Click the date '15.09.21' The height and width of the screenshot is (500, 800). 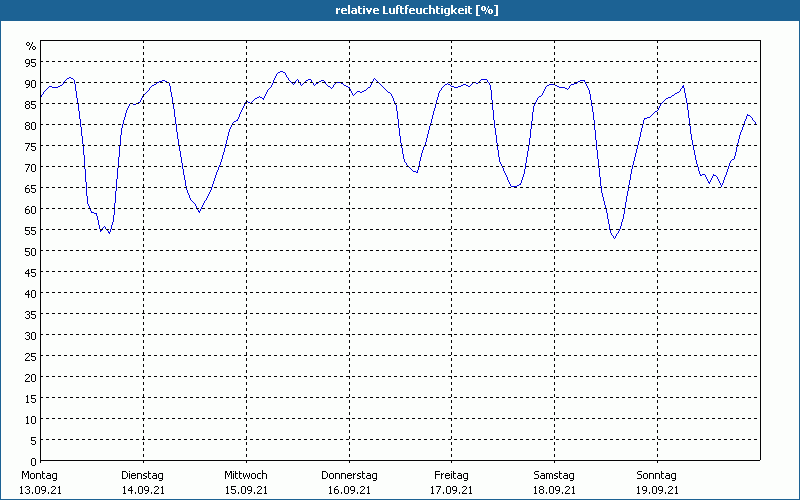click(x=246, y=490)
